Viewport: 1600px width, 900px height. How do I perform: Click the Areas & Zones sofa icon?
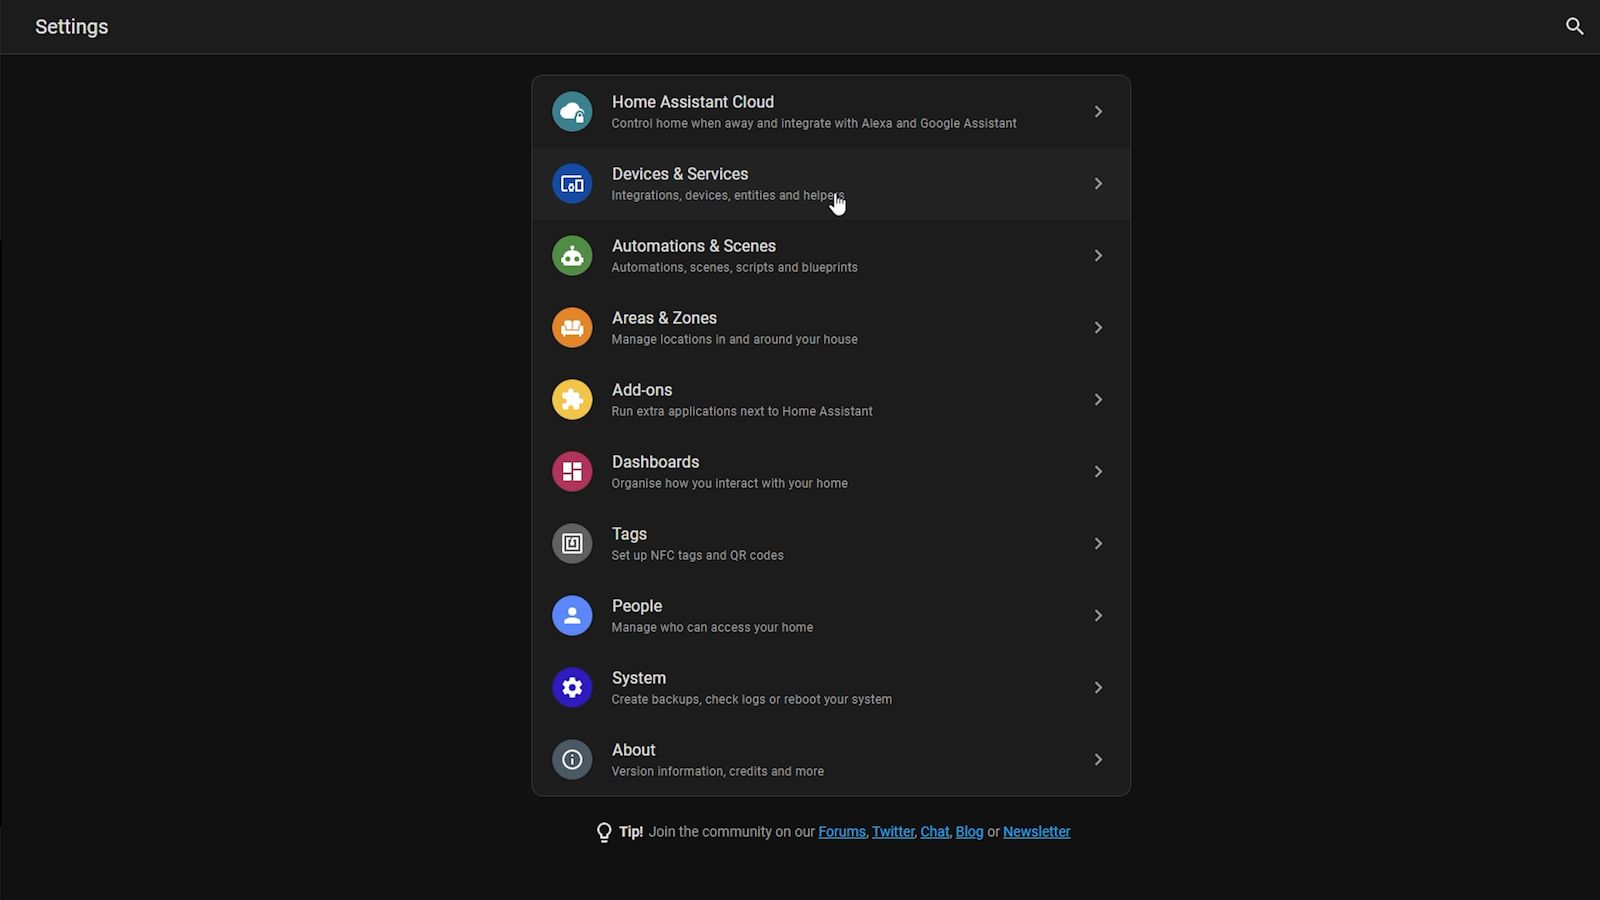(572, 328)
